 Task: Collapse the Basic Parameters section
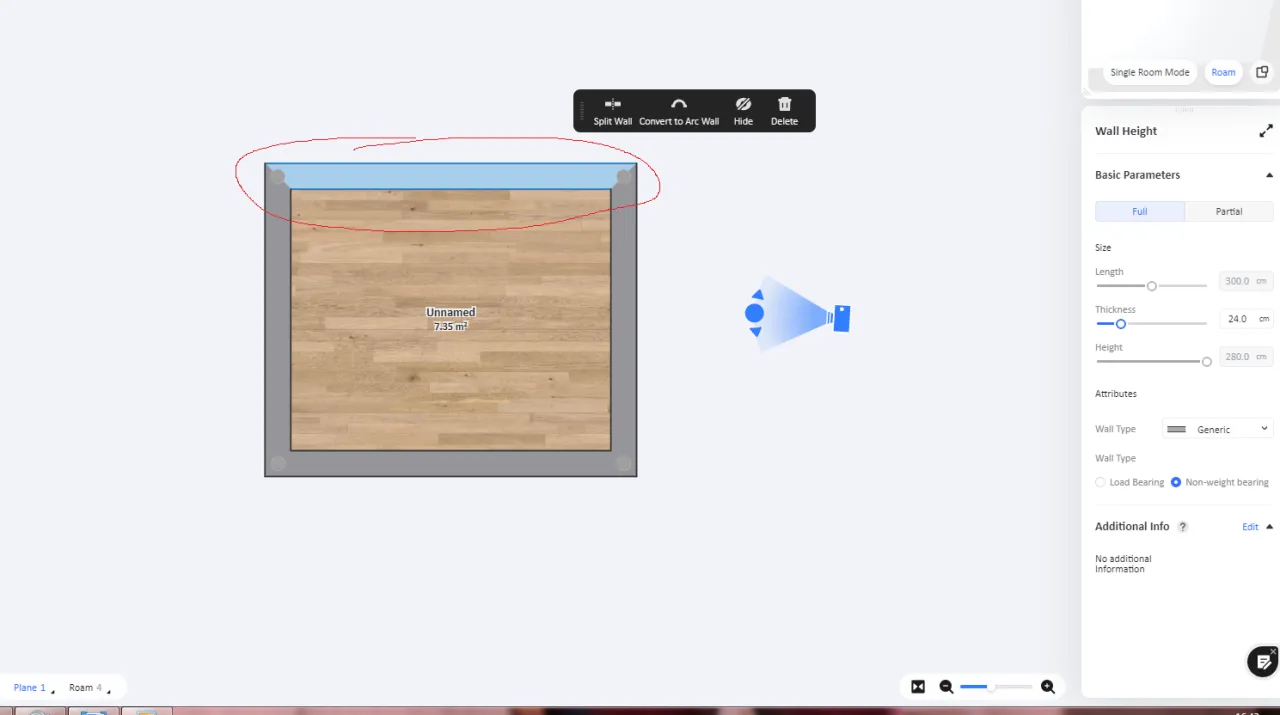point(1270,175)
